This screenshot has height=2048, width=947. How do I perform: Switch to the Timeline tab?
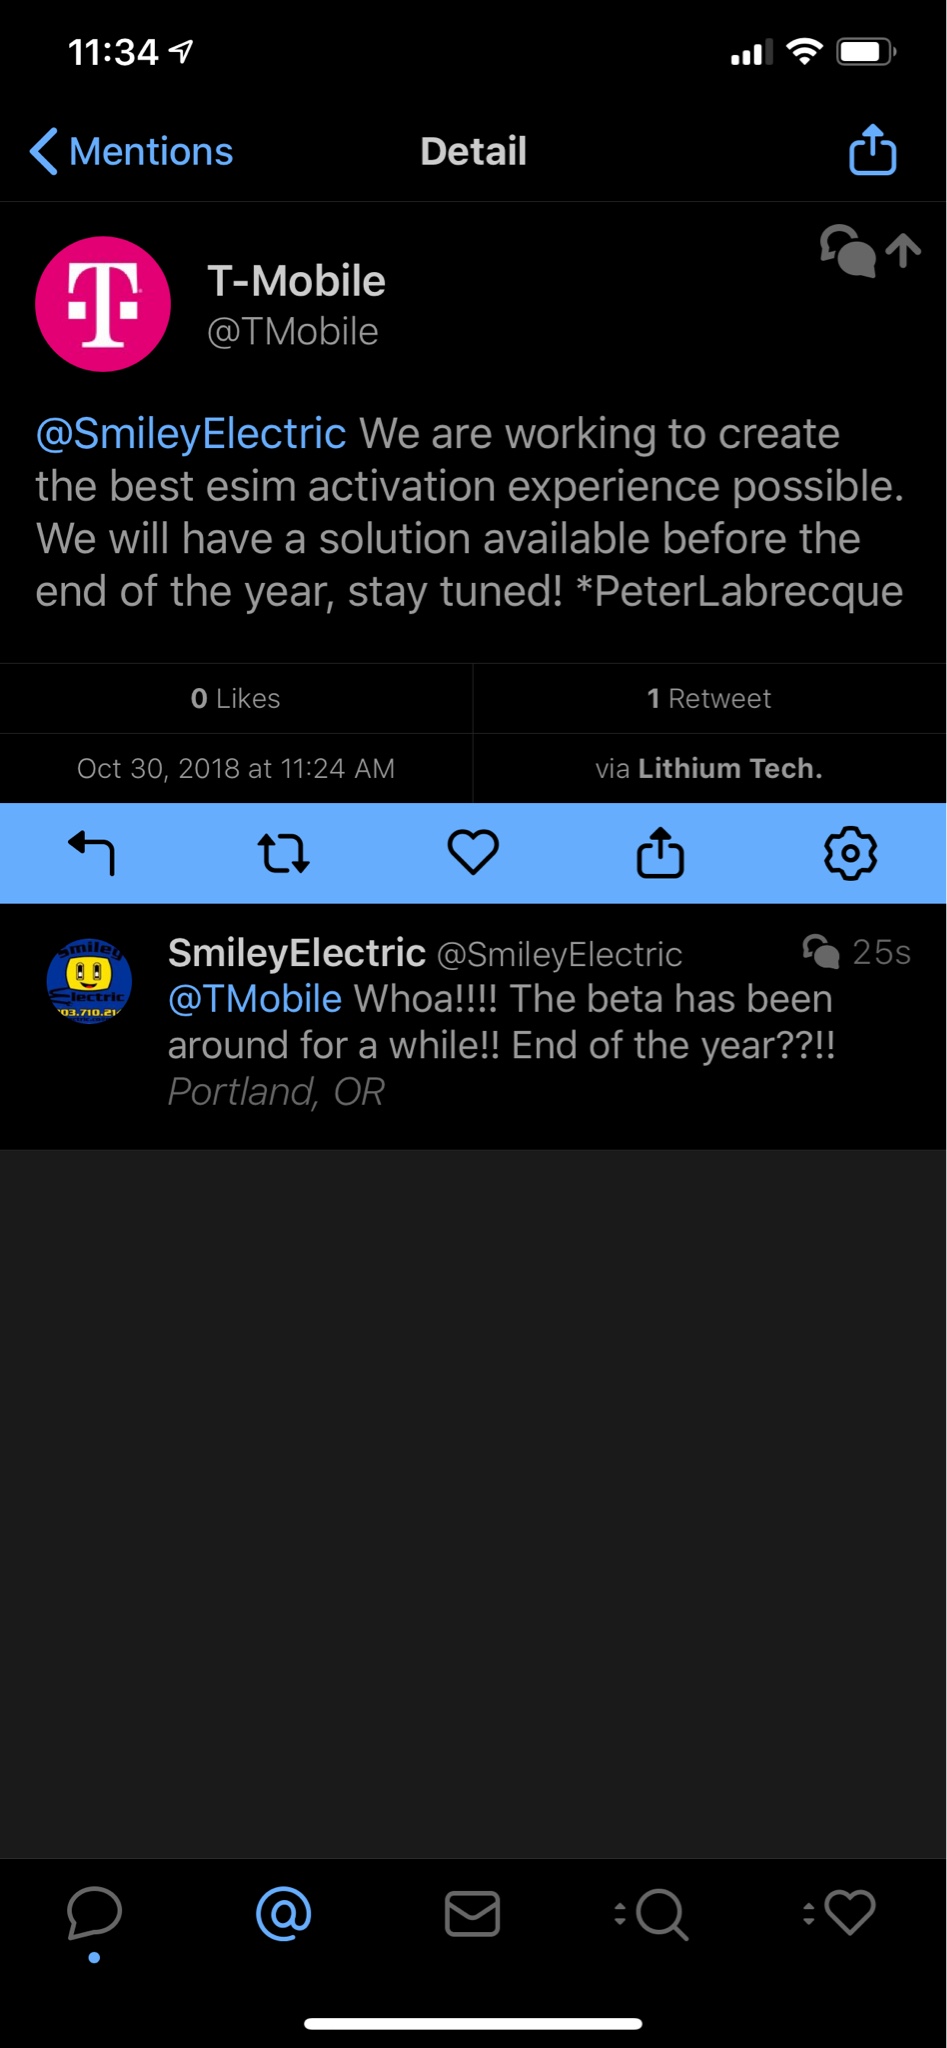click(94, 1913)
